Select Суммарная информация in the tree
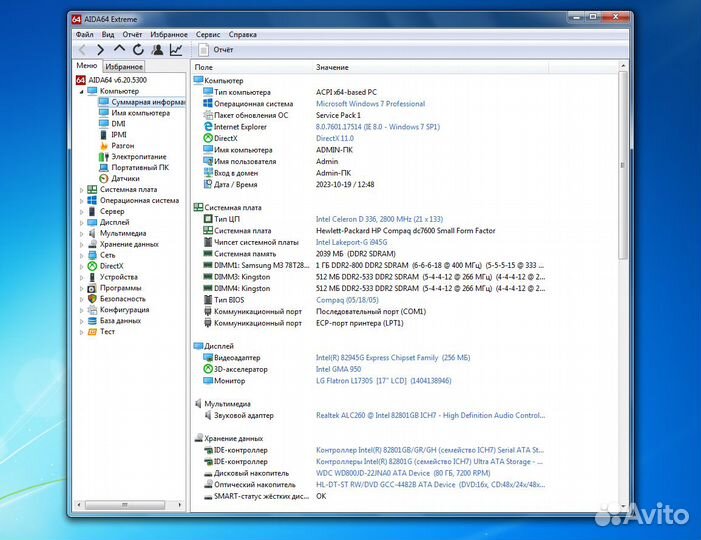The height and width of the screenshot is (540, 701). [141, 102]
